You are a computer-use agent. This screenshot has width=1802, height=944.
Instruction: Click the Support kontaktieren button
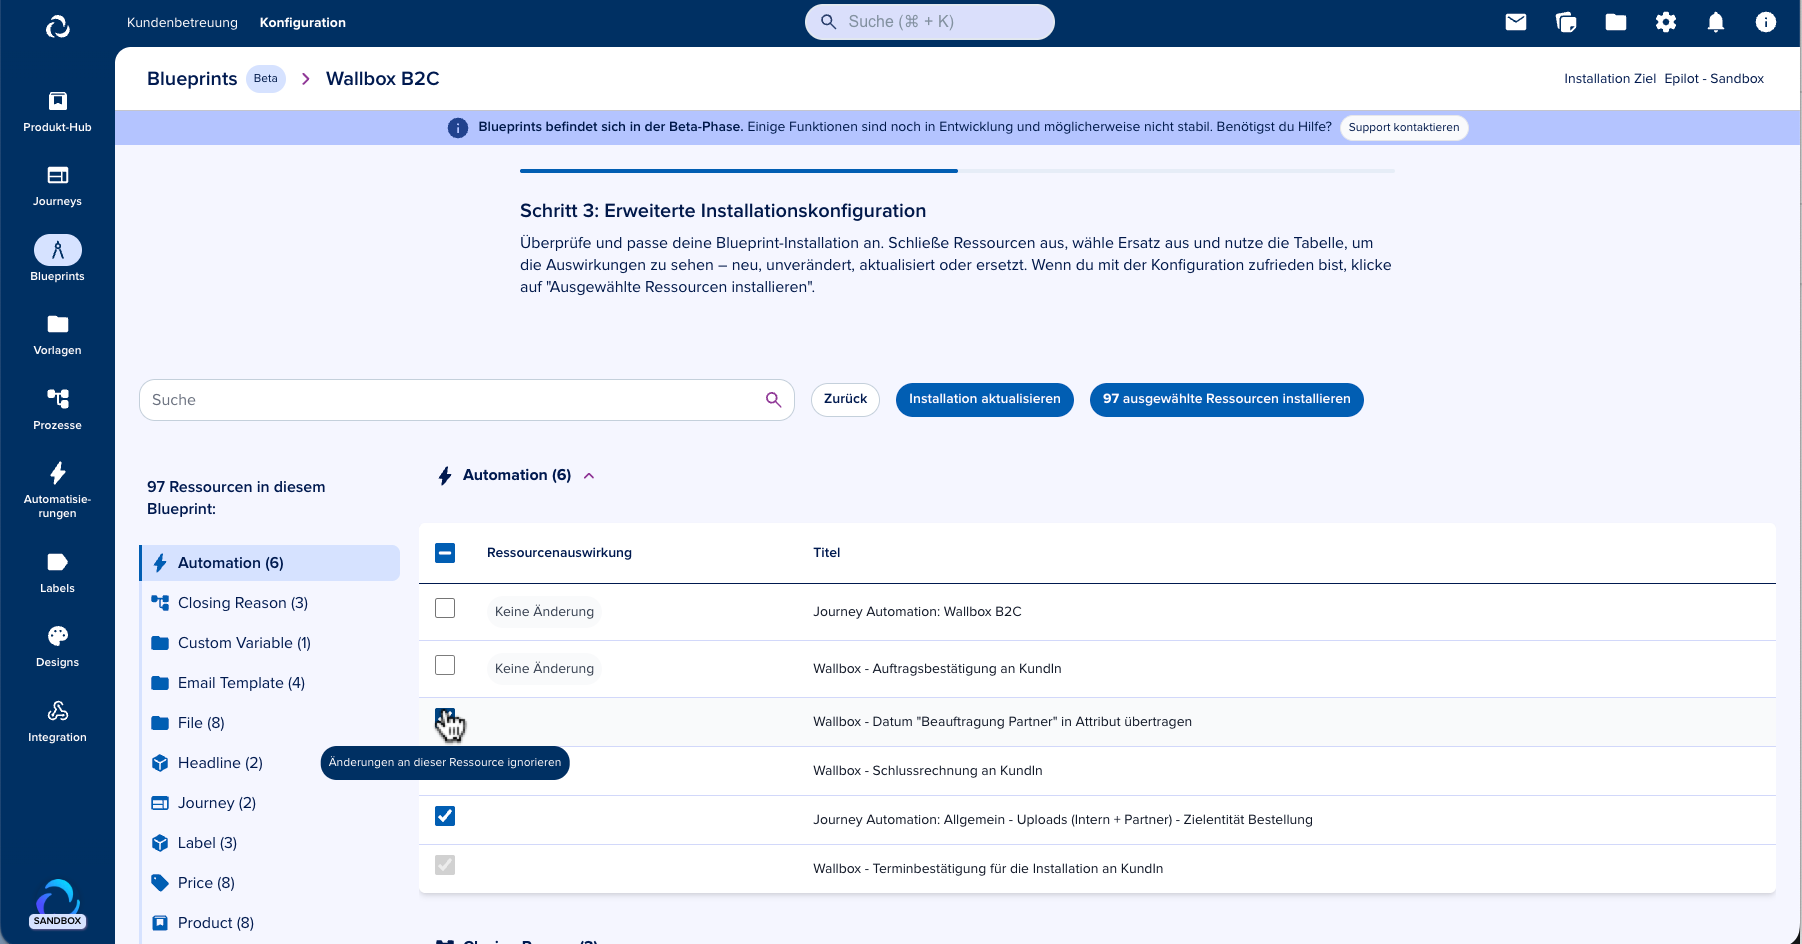[x=1403, y=127]
